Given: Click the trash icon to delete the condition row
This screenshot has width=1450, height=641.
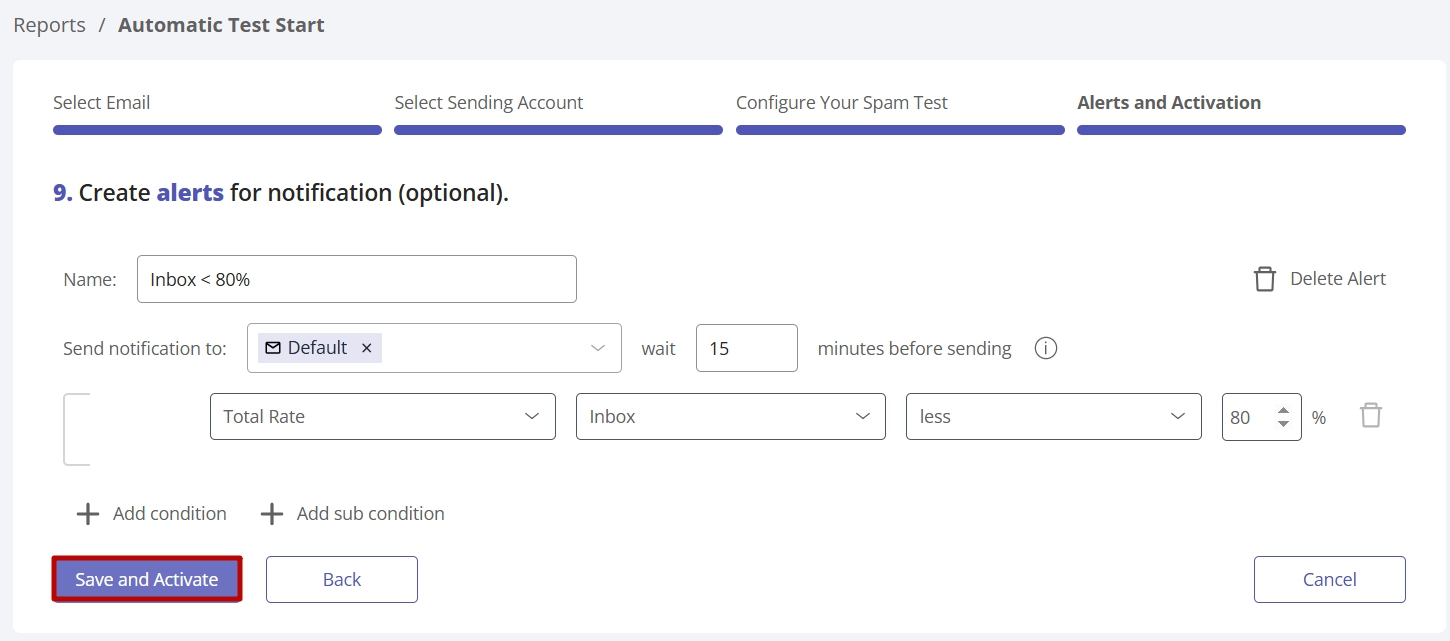Looking at the screenshot, I should click(1371, 416).
